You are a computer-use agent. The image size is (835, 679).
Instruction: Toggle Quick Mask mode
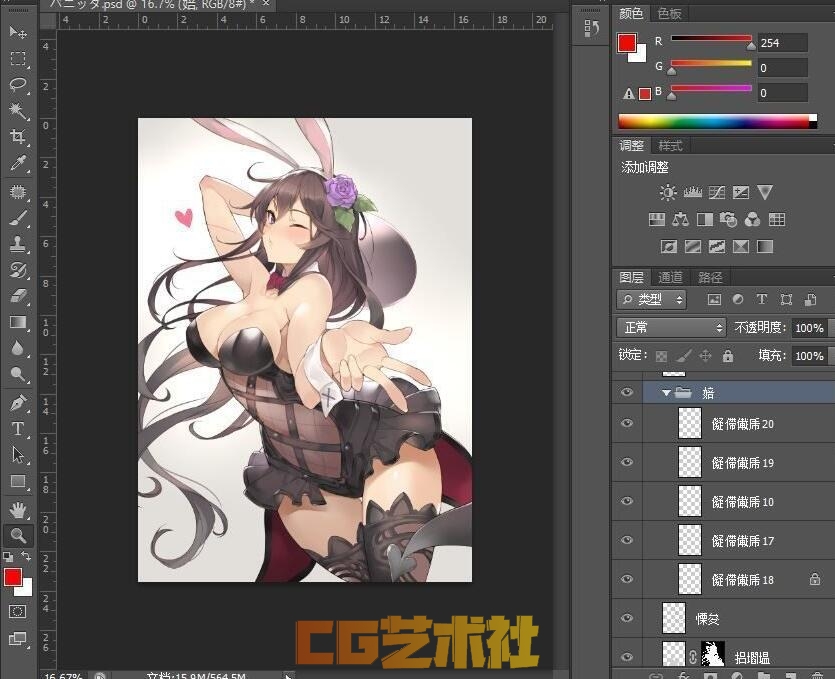point(18,611)
